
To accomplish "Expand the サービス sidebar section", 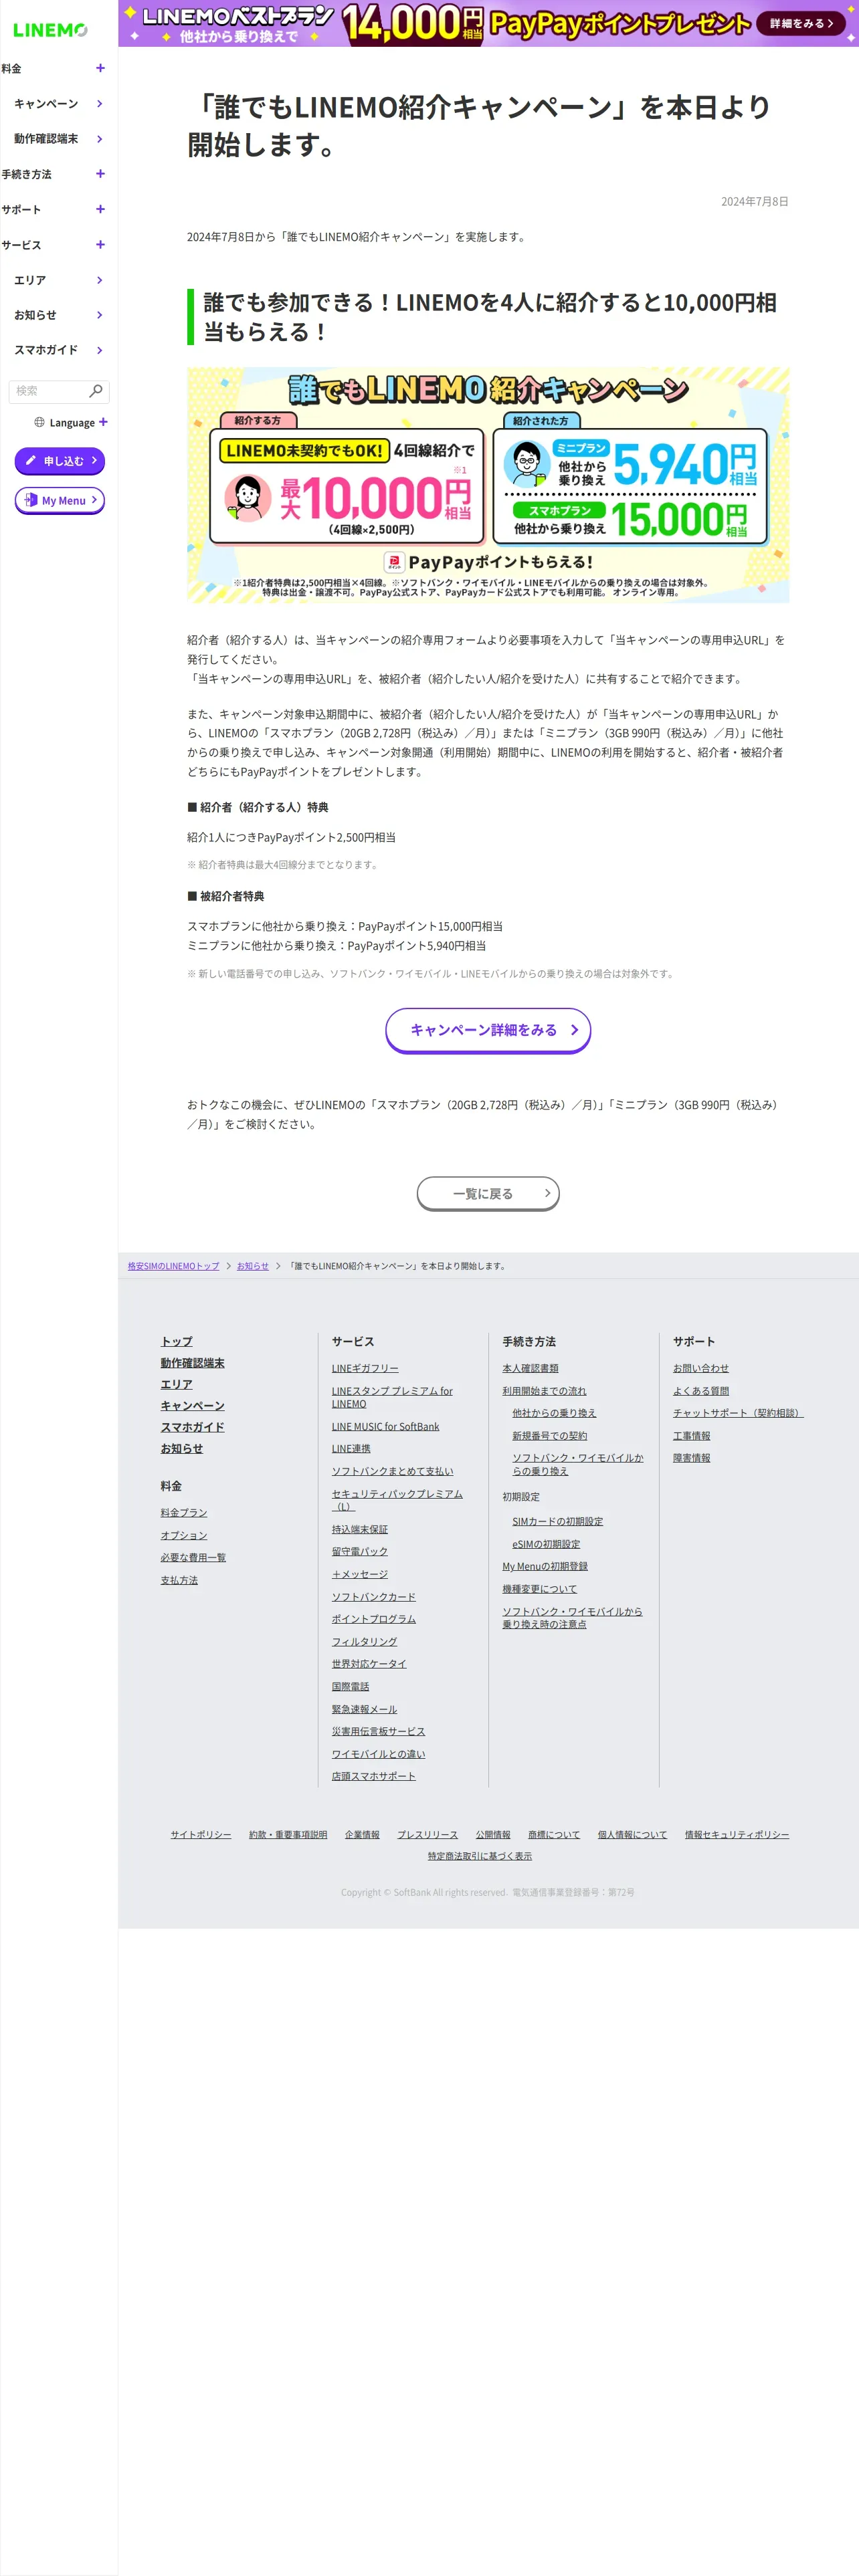I will pos(53,245).
